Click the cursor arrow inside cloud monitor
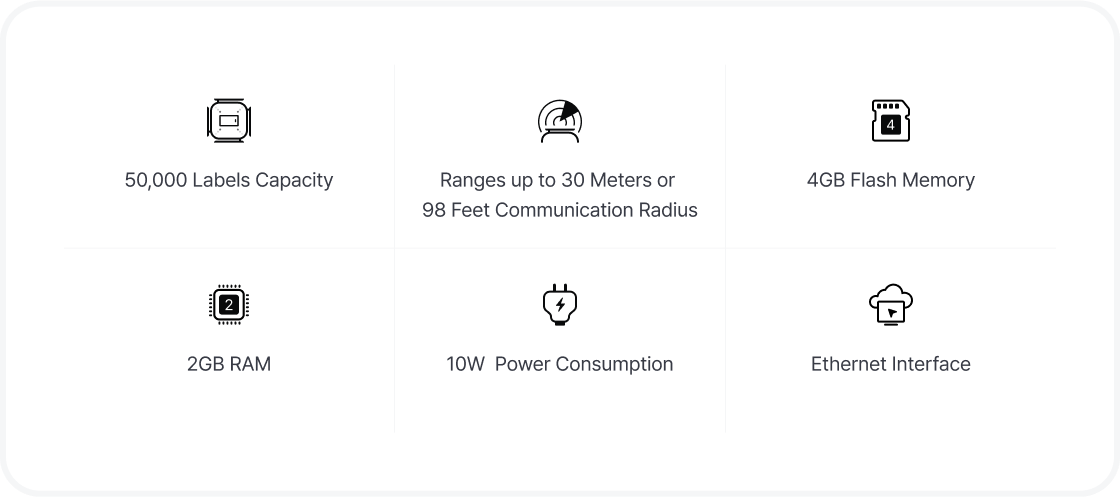The height and width of the screenshot is (497, 1120). (892, 313)
